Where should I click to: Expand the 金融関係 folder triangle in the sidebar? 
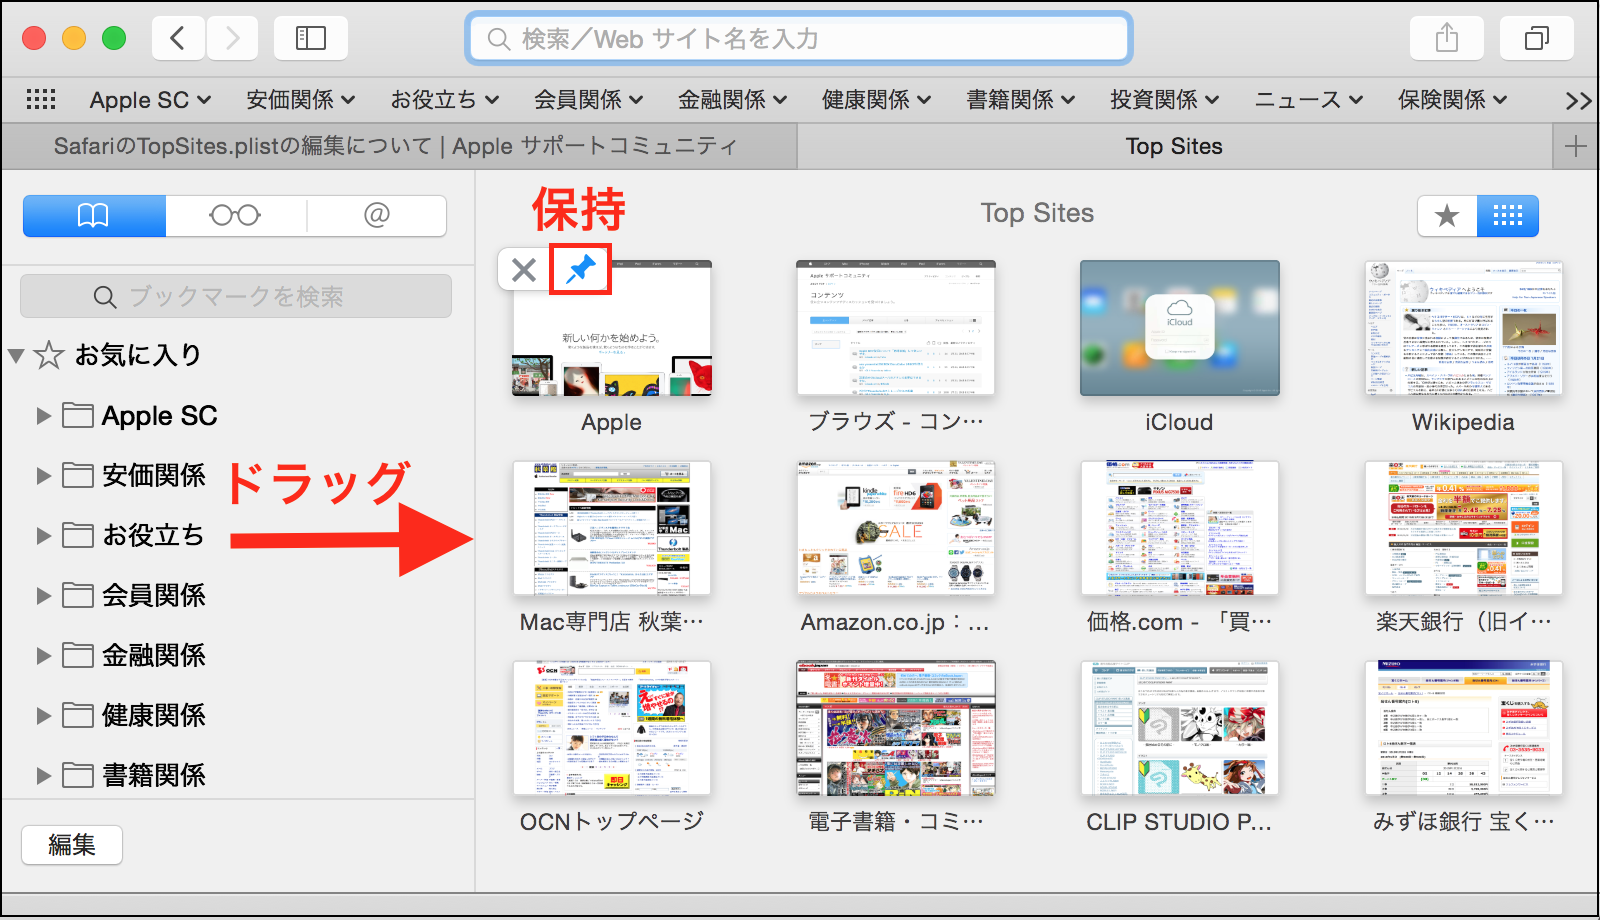(43, 656)
